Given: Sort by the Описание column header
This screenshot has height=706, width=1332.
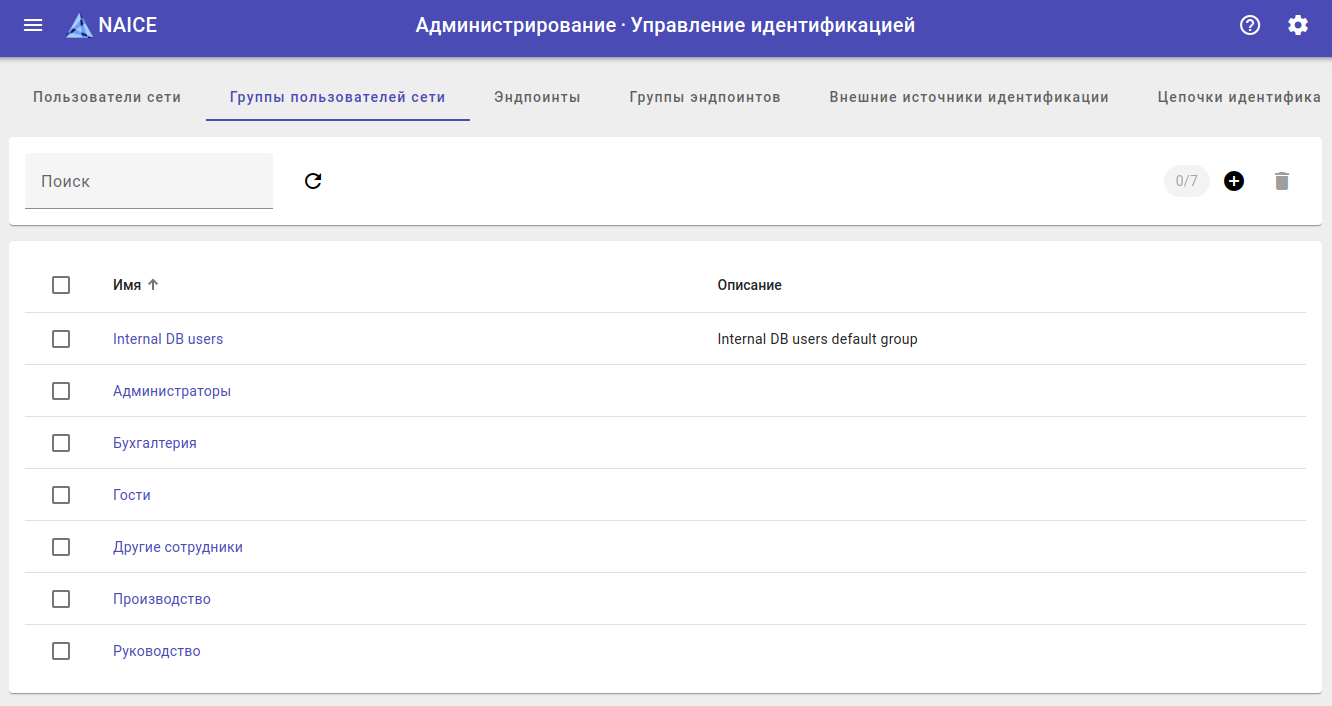Looking at the screenshot, I should coord(749,285).
